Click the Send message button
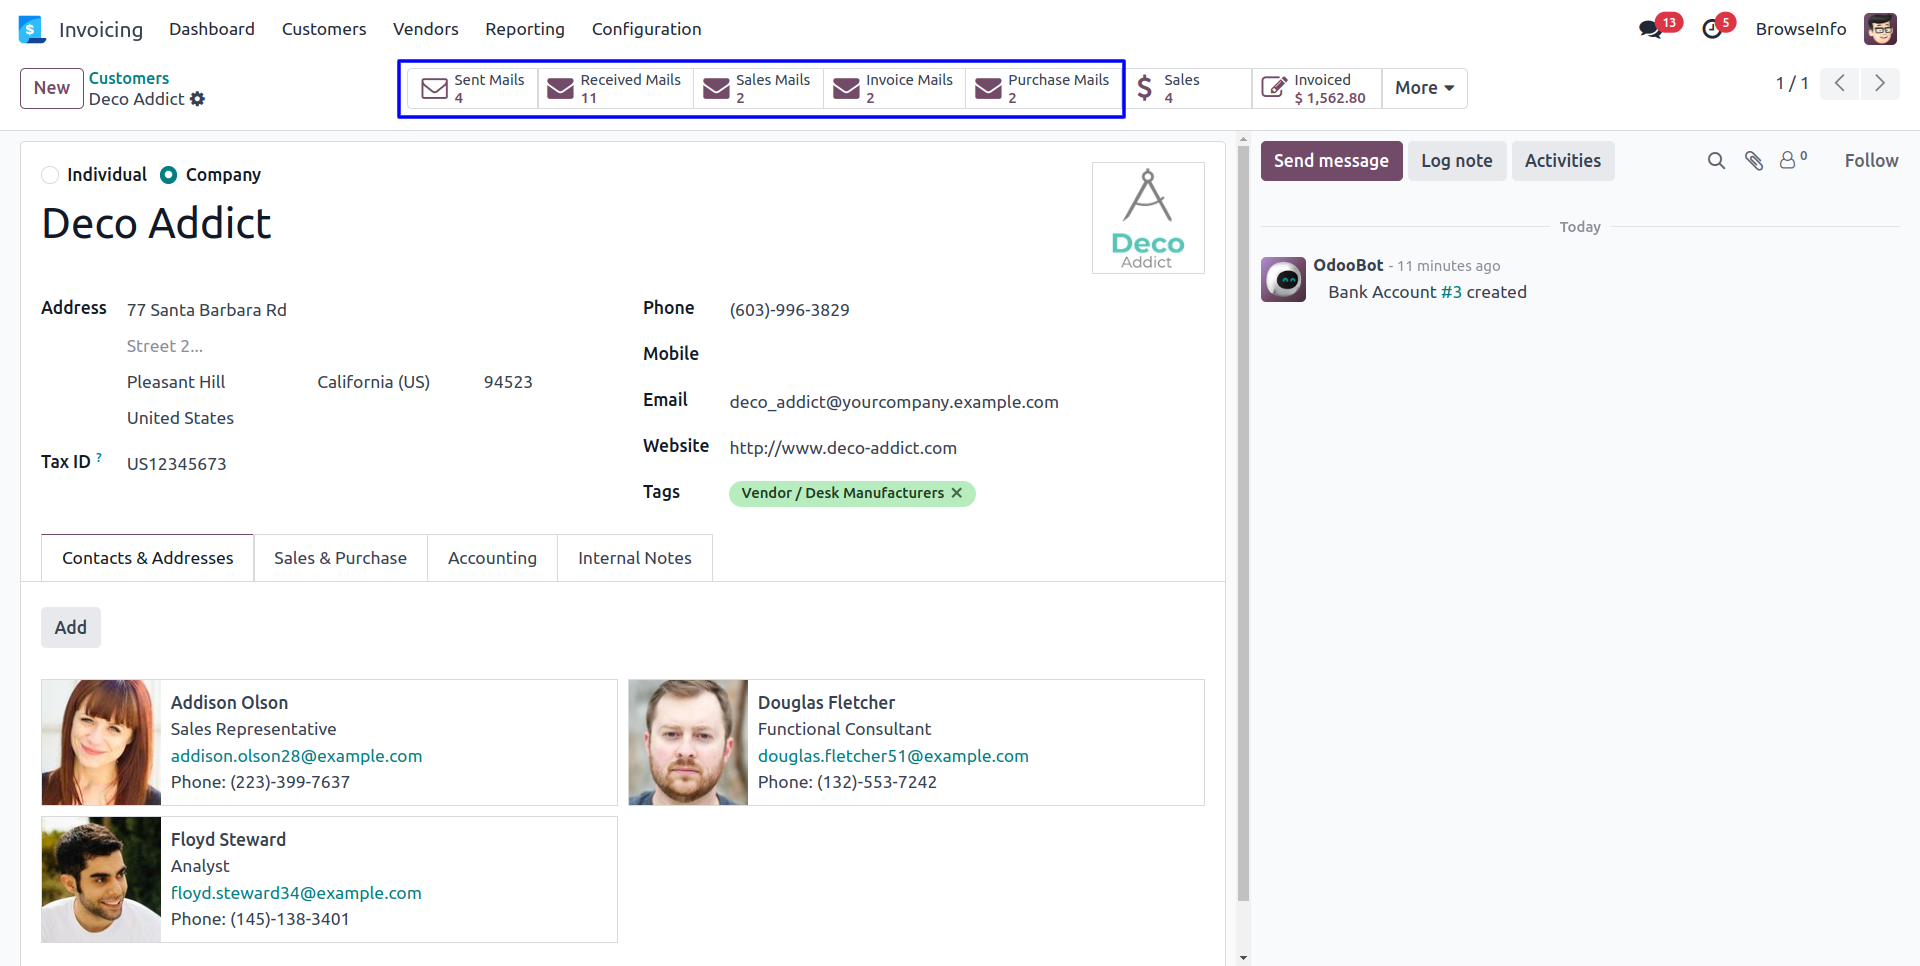The width and height of the screenshot is (1920, 966). [1330, 161]
